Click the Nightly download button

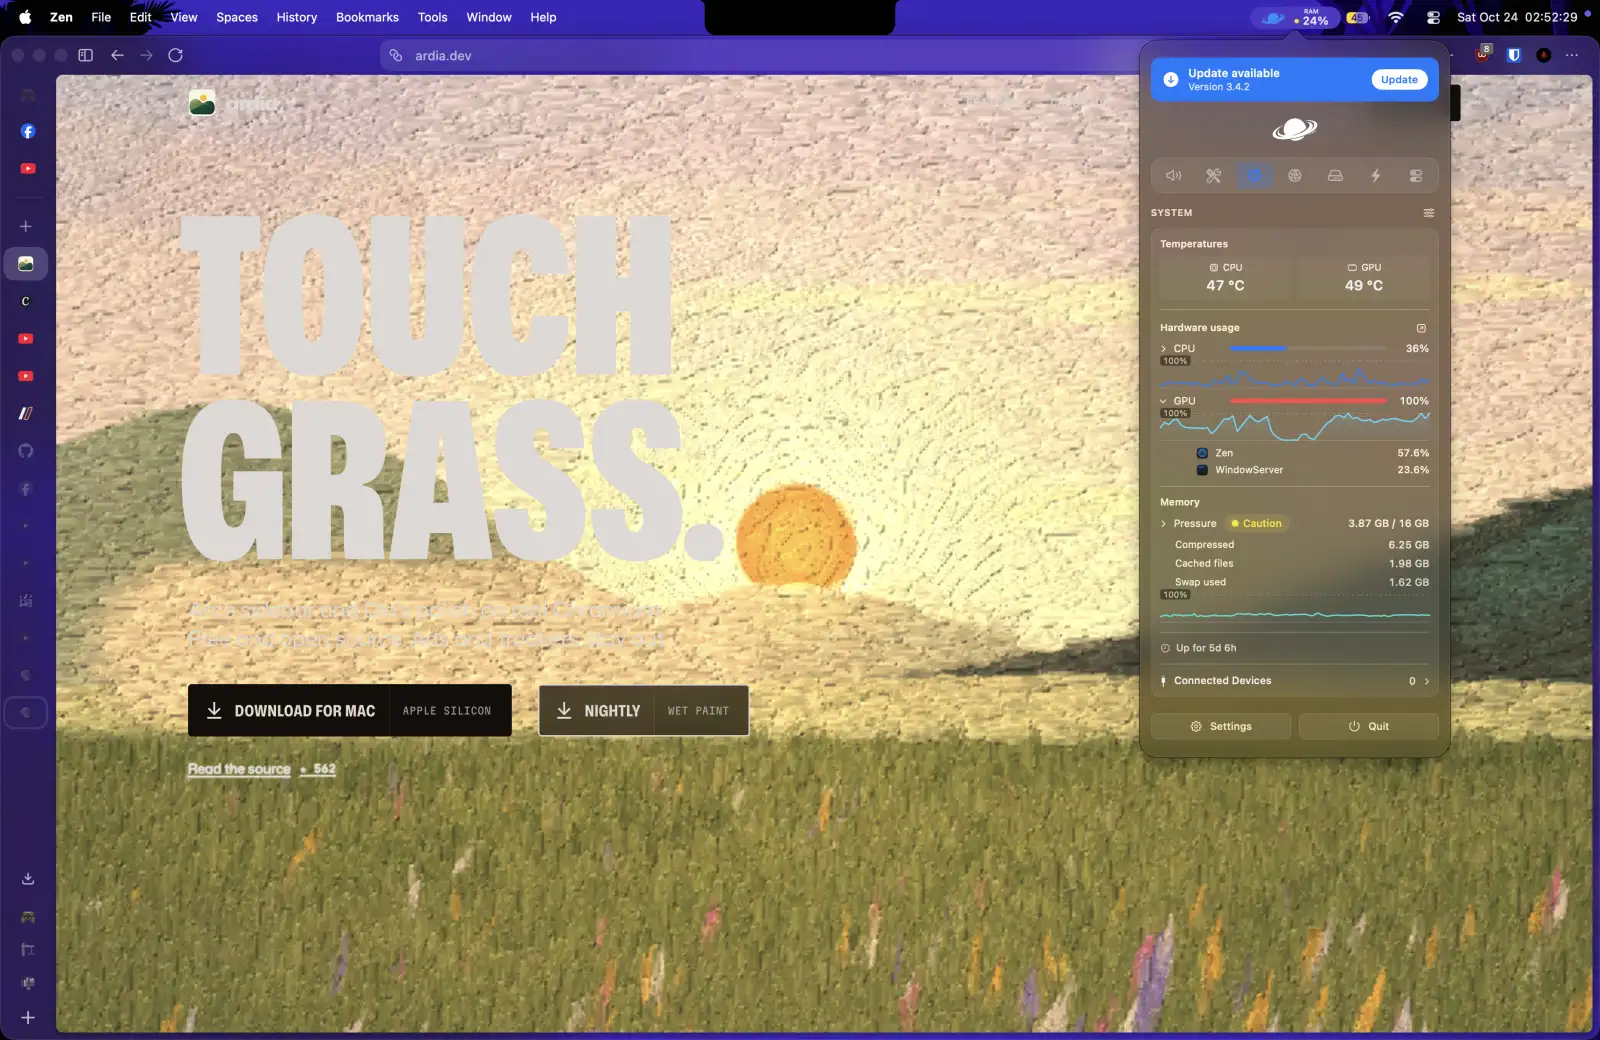(x=644, y=711)
